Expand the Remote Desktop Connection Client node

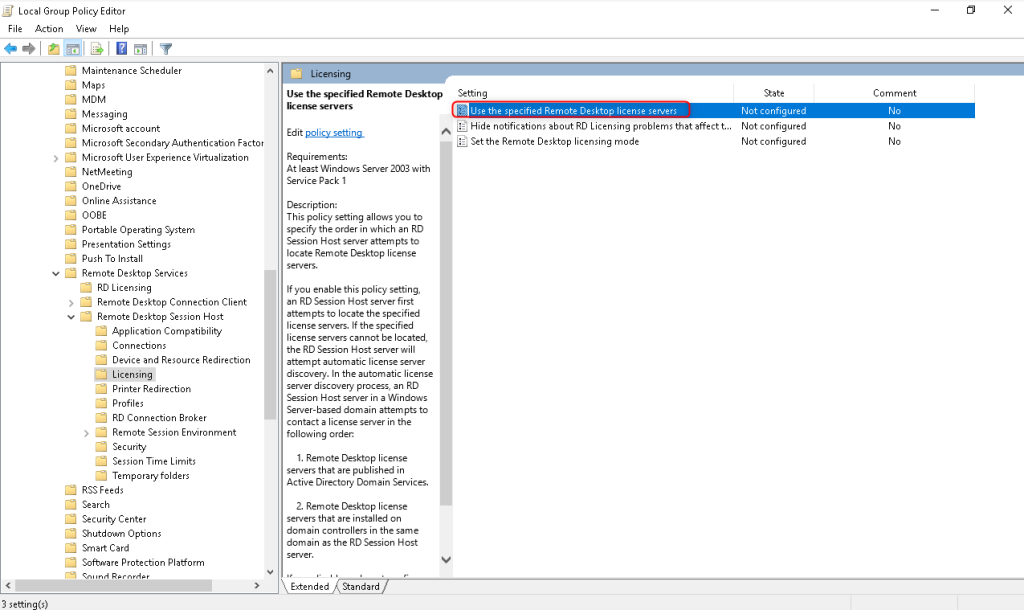coord(71,302)
